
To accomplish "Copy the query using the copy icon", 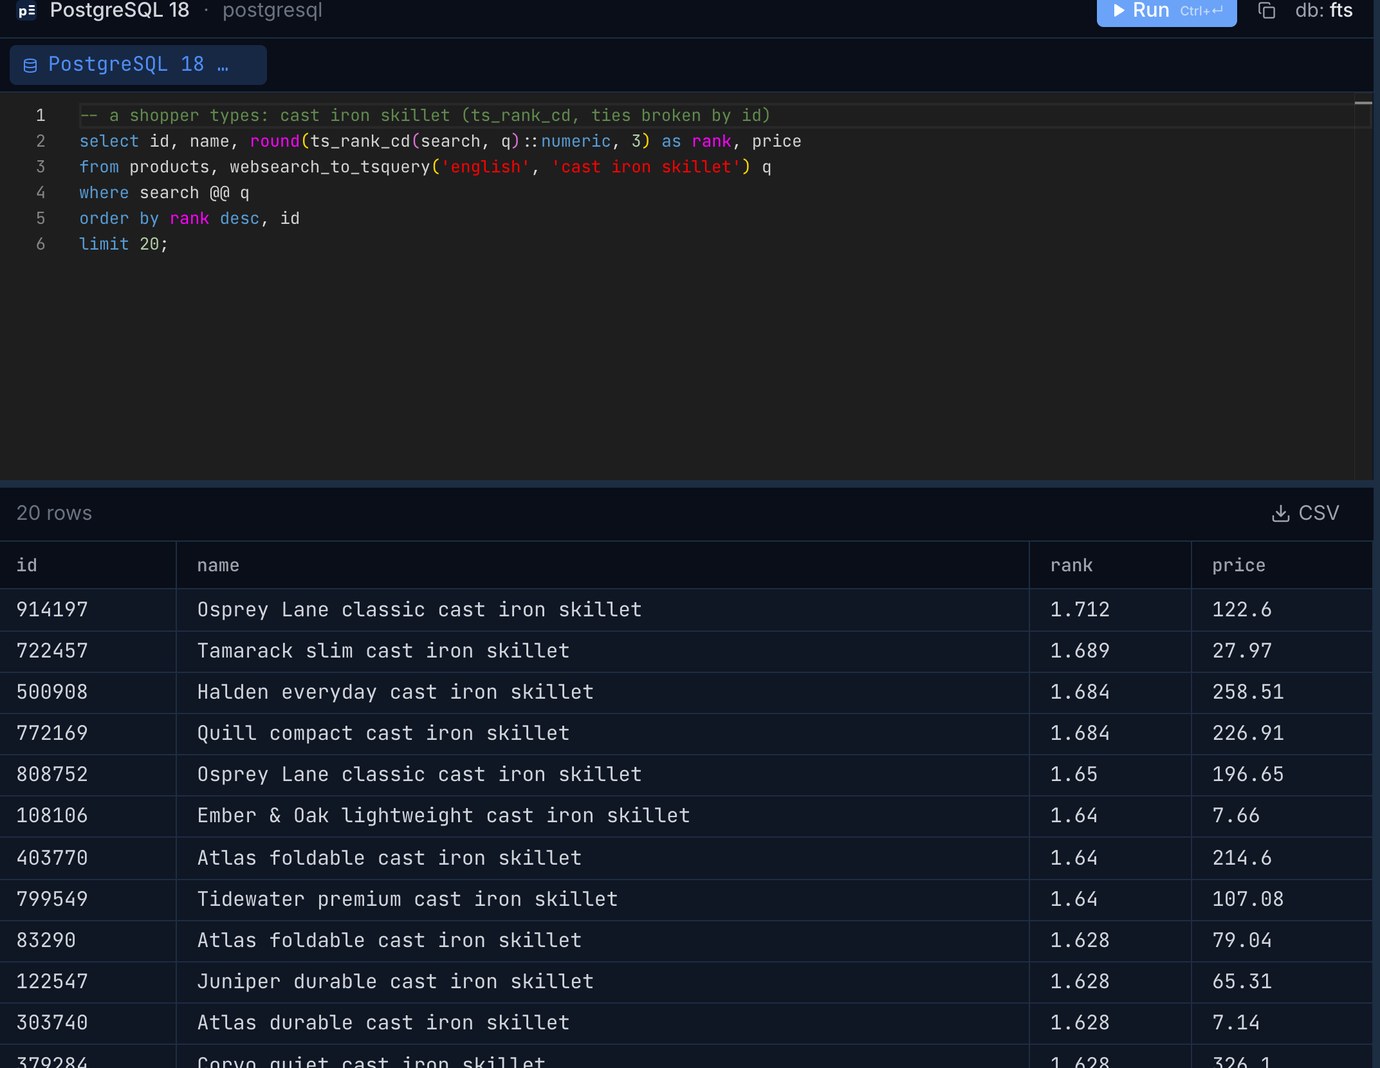I will click(1267, 11).
